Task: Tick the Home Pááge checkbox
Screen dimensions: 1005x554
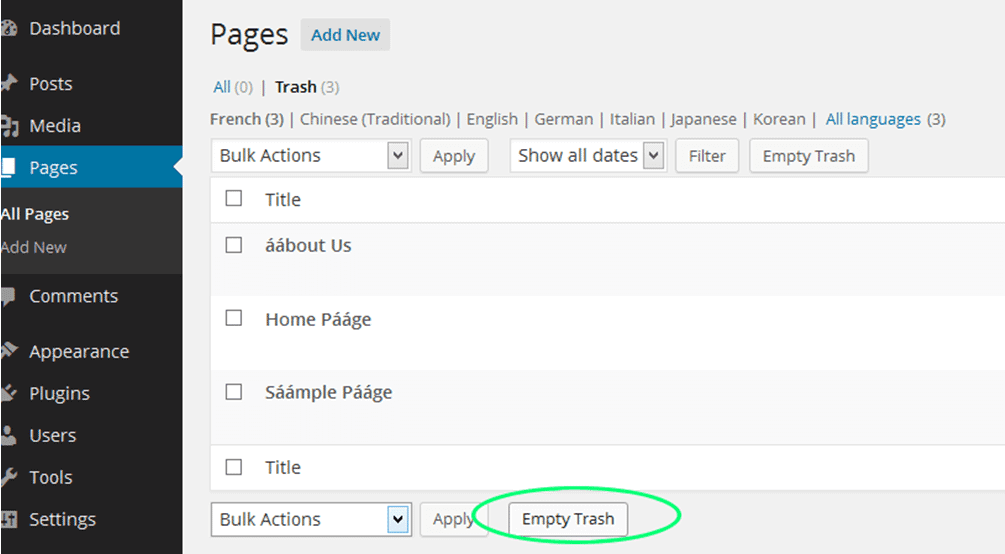Action: pyautogui.click(x=234, y=318)
